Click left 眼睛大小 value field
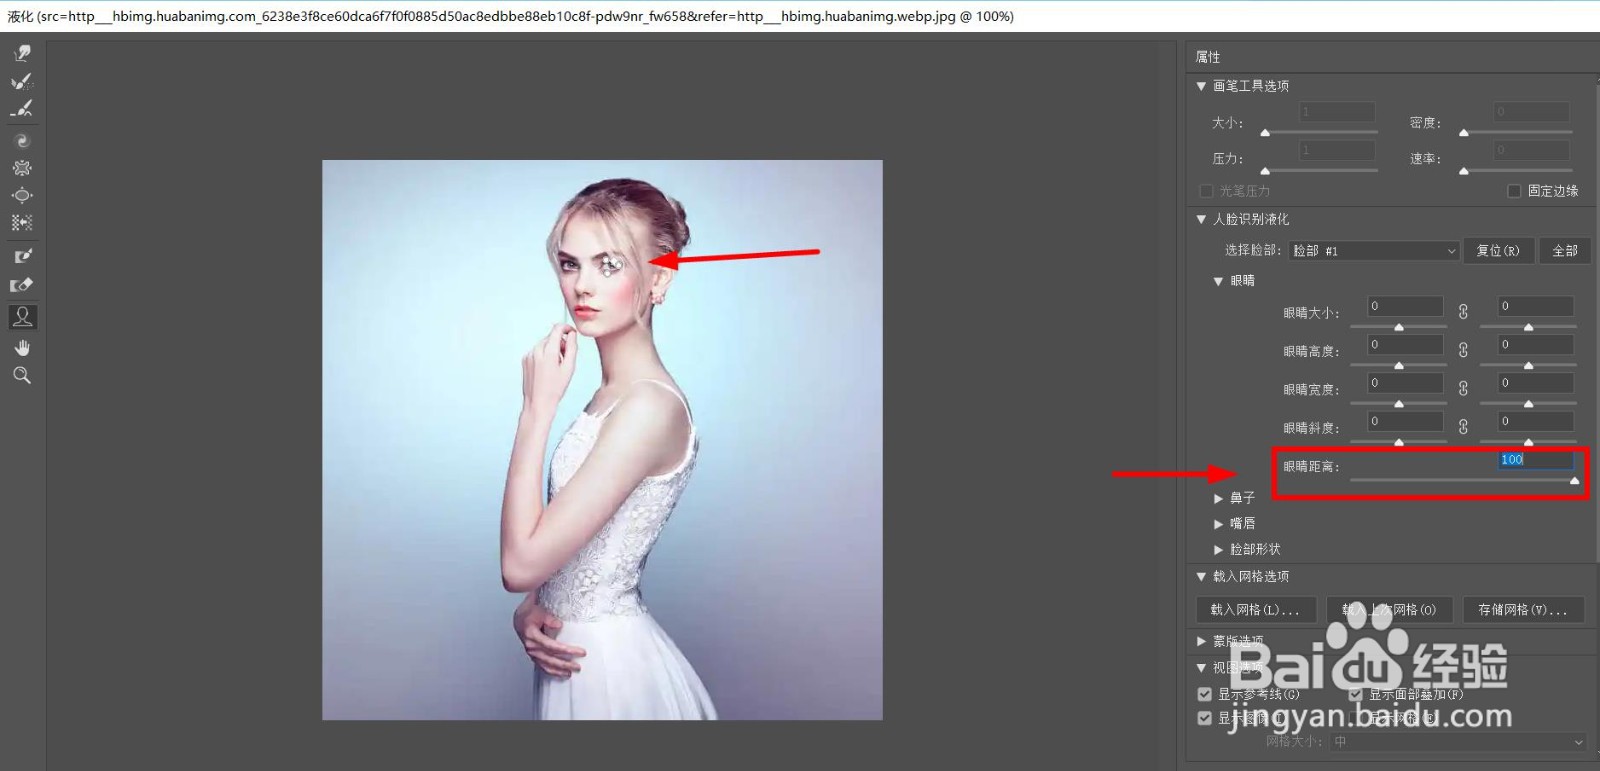The image size is (1600, 771). click(x=1405, y=306)
